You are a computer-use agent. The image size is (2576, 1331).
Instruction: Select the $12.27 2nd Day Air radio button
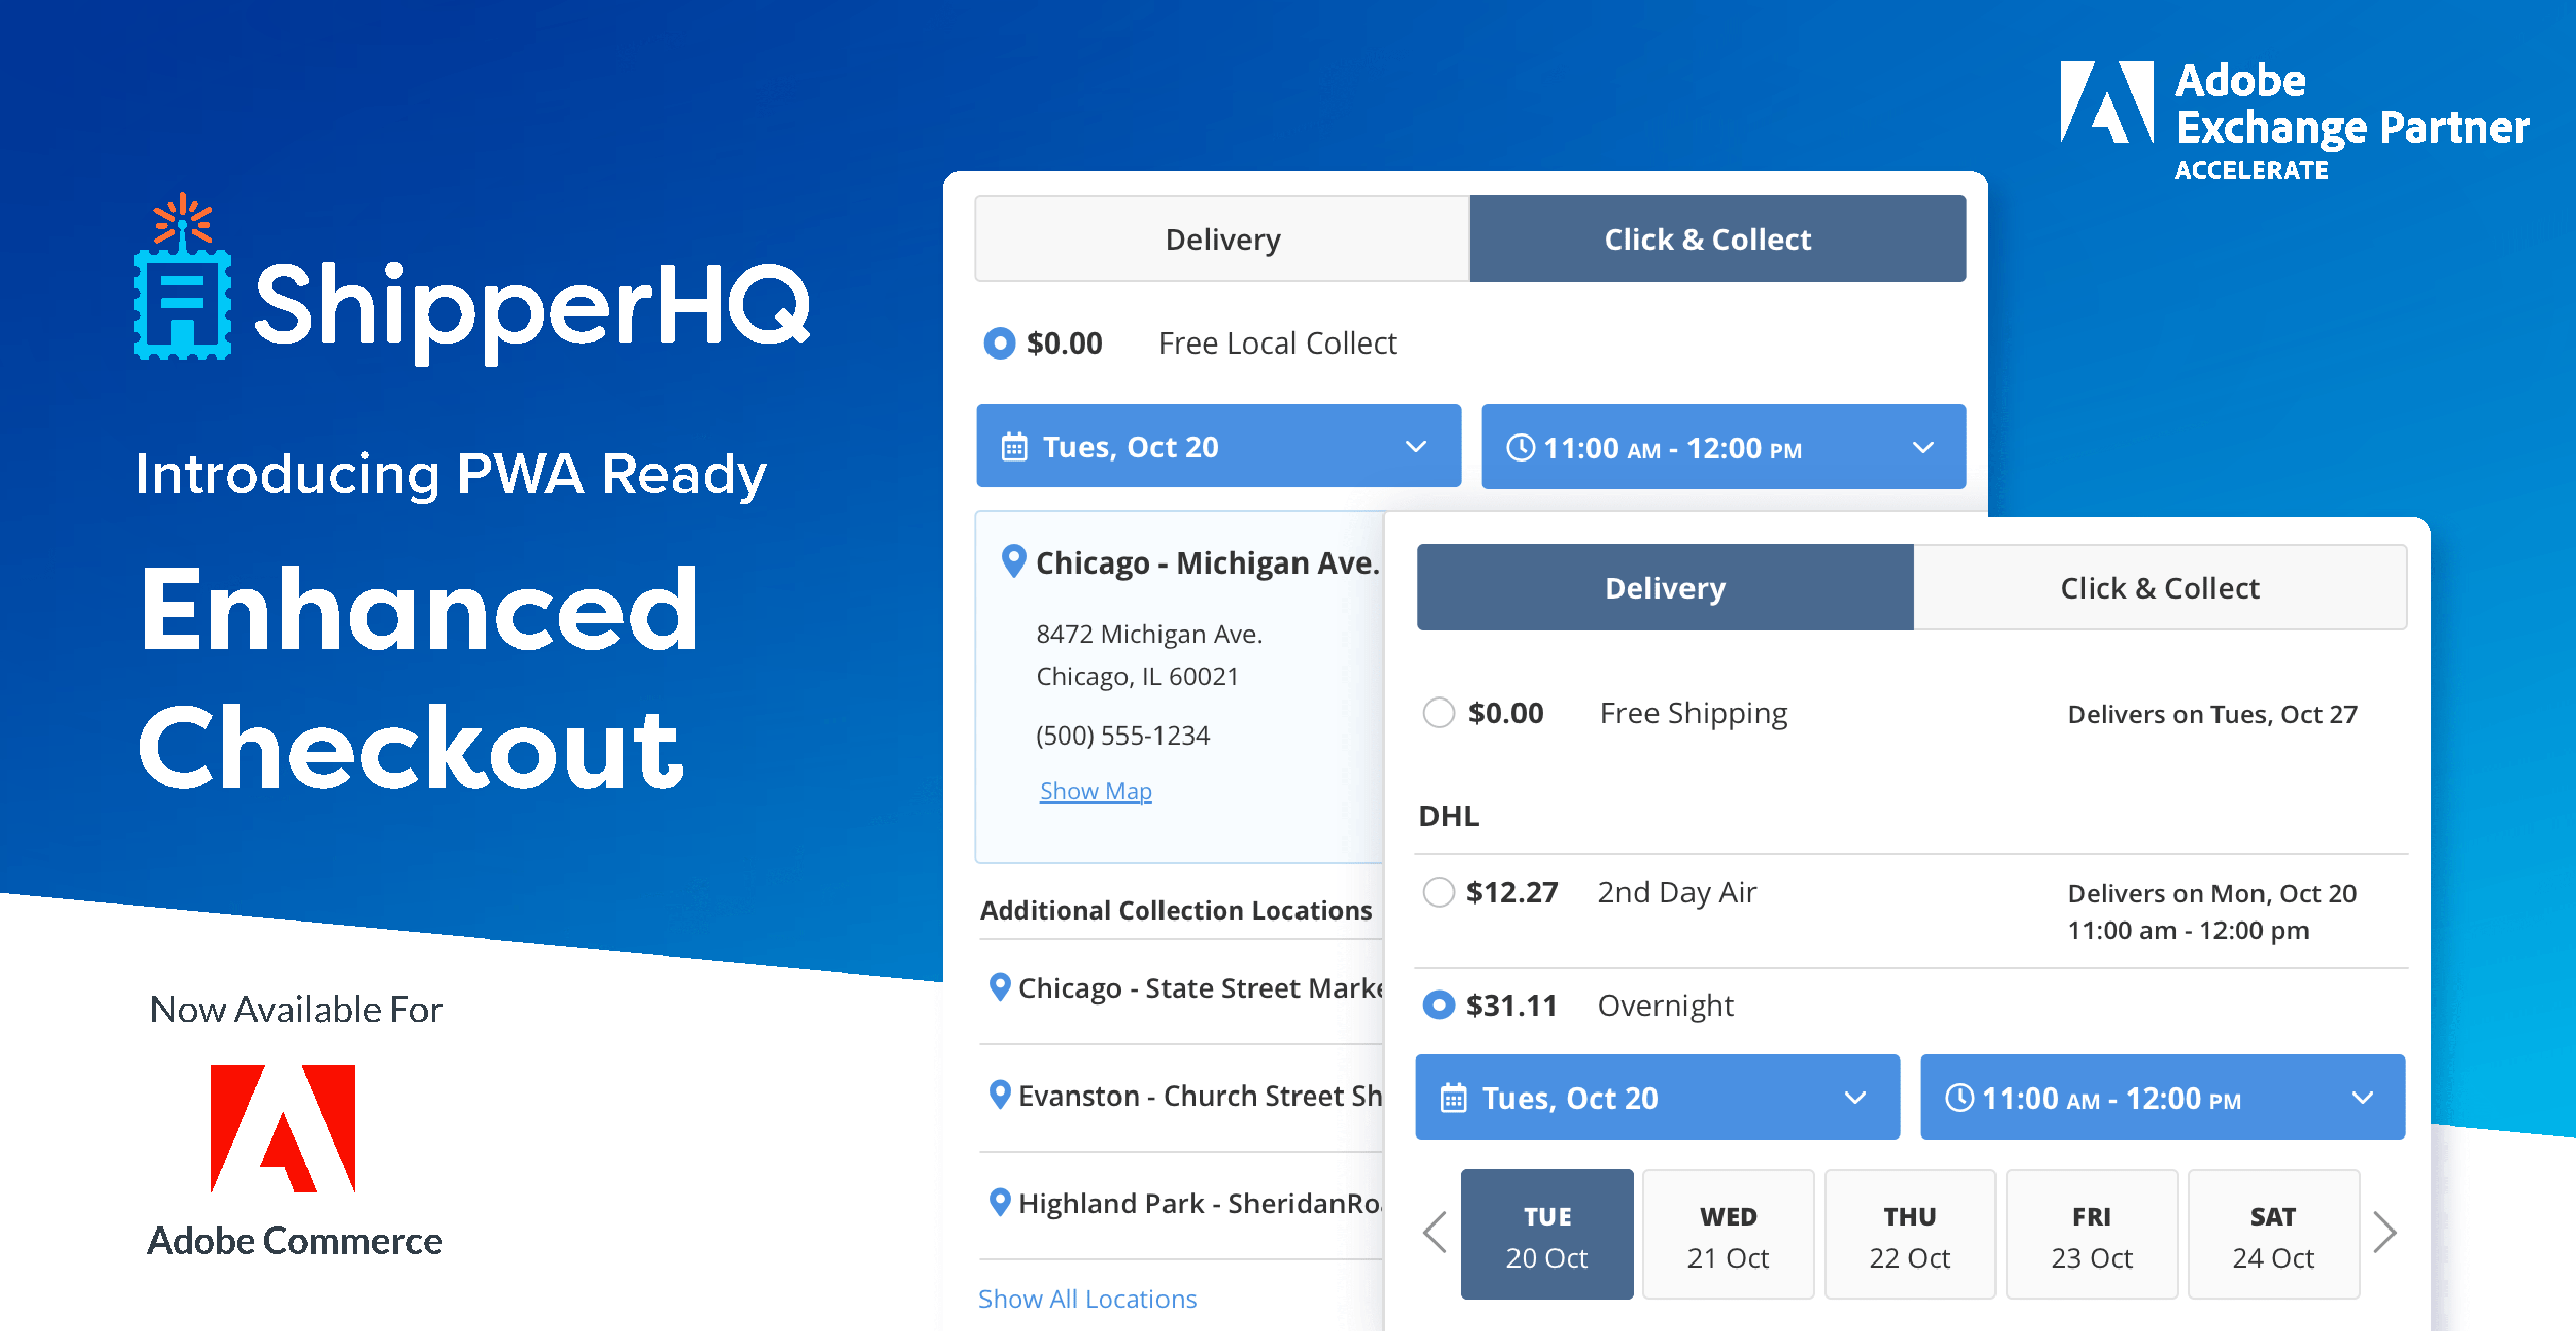pos(1438,892)
